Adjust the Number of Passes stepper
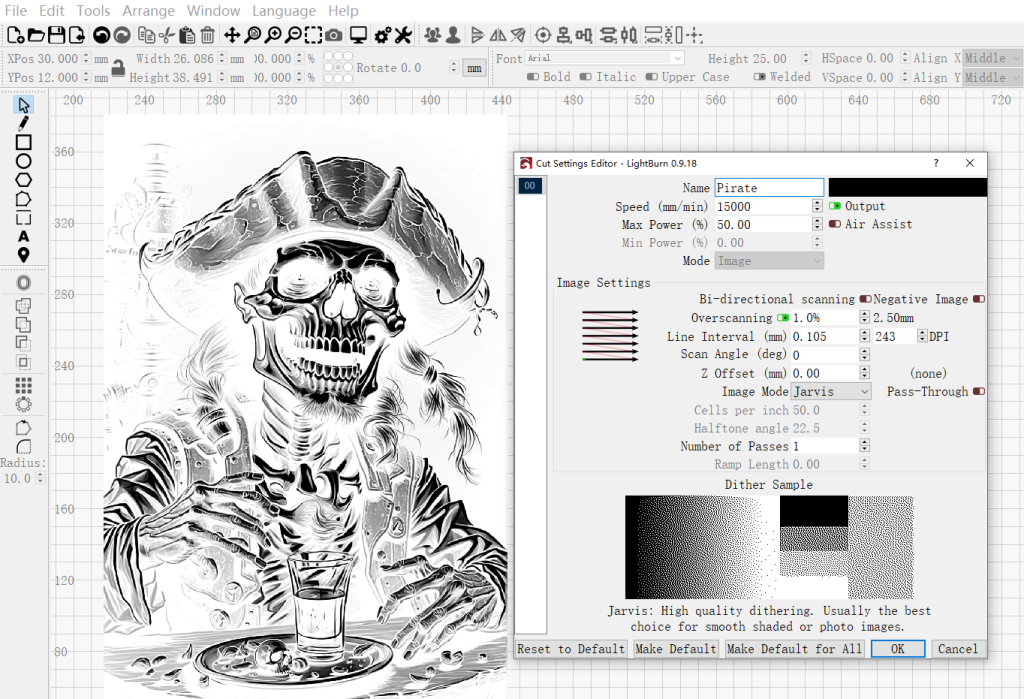Screen dimensions: 1024x699 click(x=865, y=446)
